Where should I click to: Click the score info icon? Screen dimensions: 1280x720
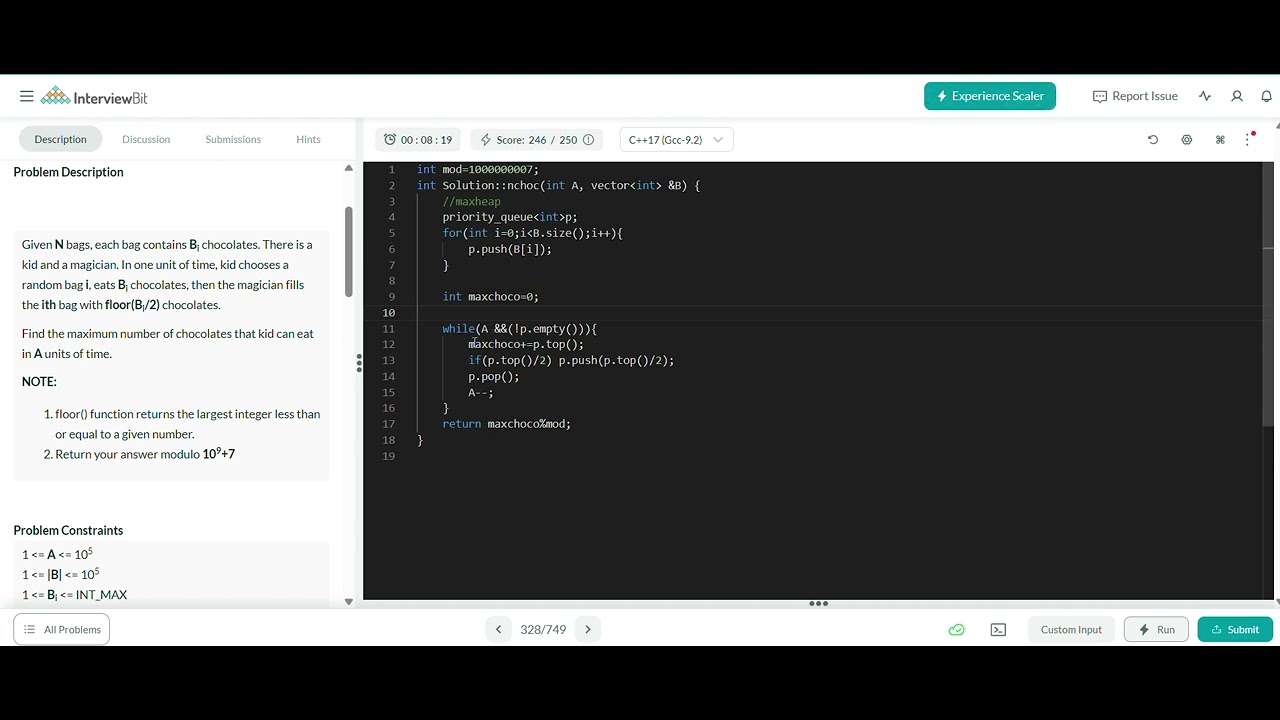pos(588,140)
